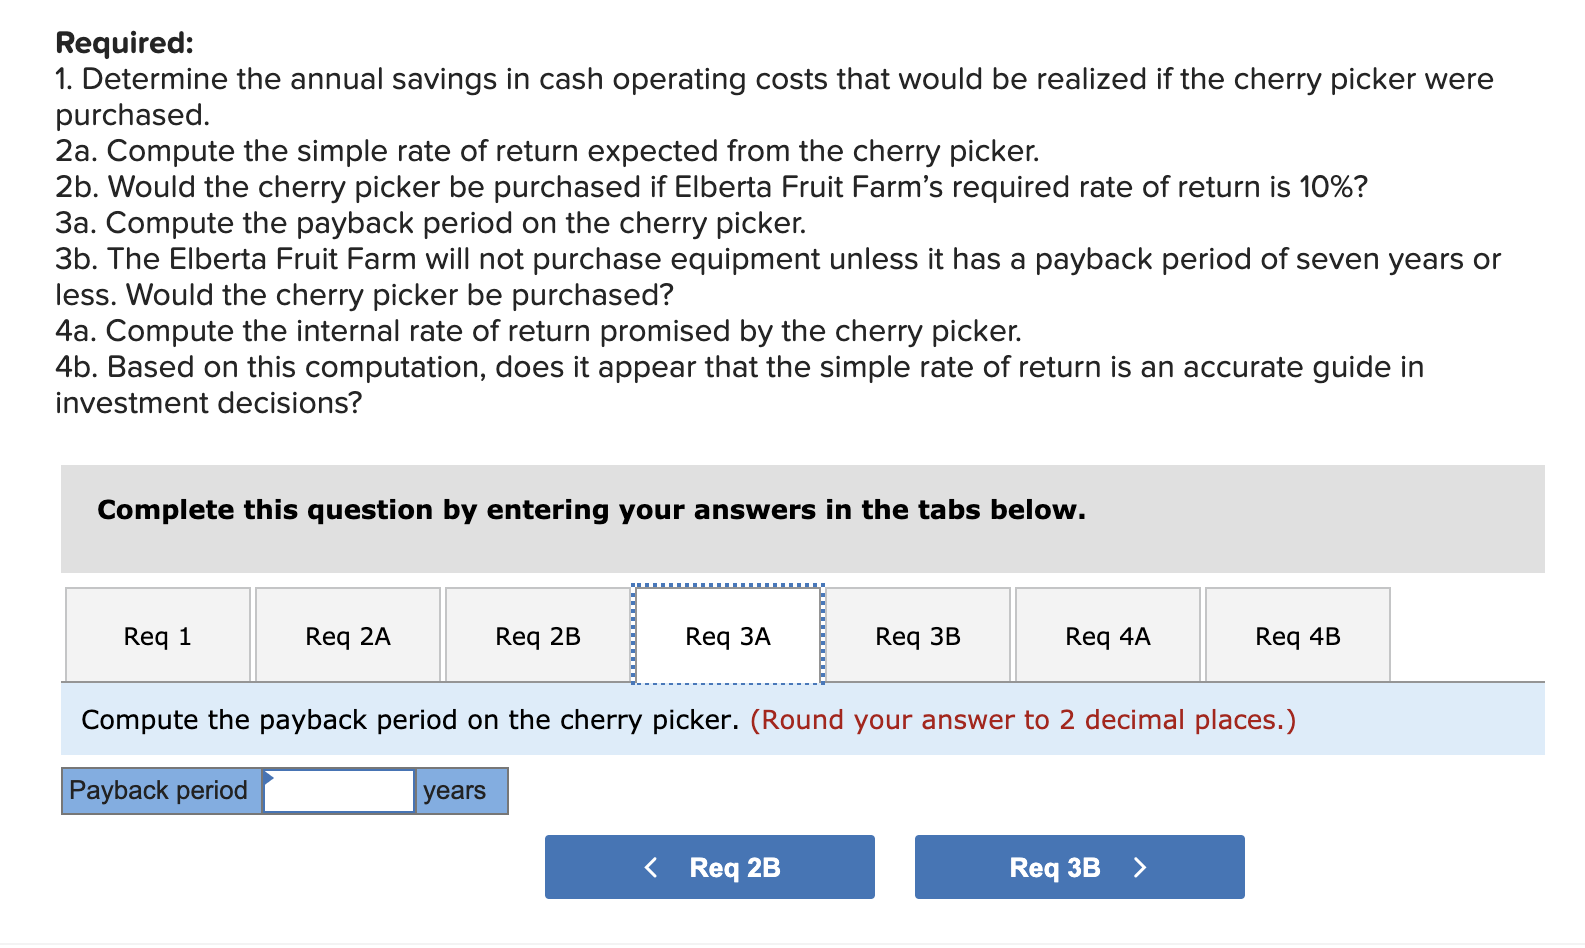This screenshot has width=1585, height=948.
Task: Click the Payback period row label
Action: (160, 791)
